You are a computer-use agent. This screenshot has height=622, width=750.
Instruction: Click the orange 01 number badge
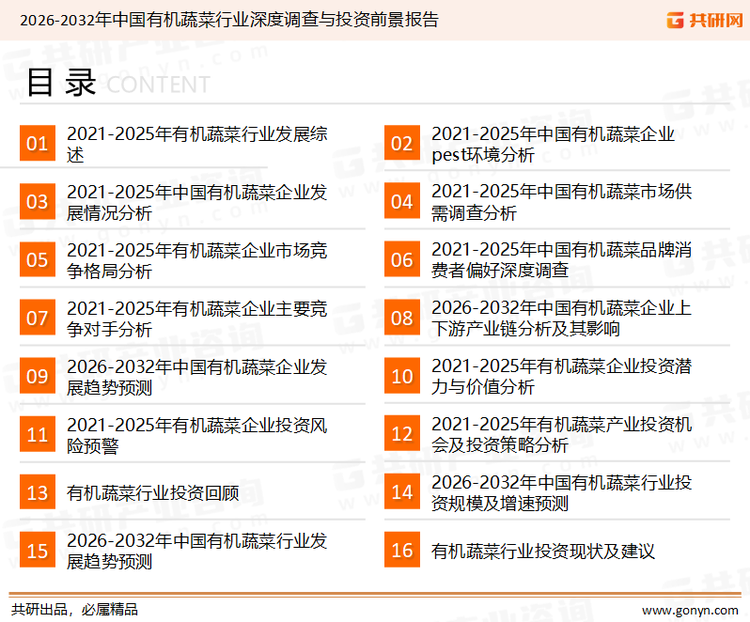pyautogui.click(x=37, y=144)
